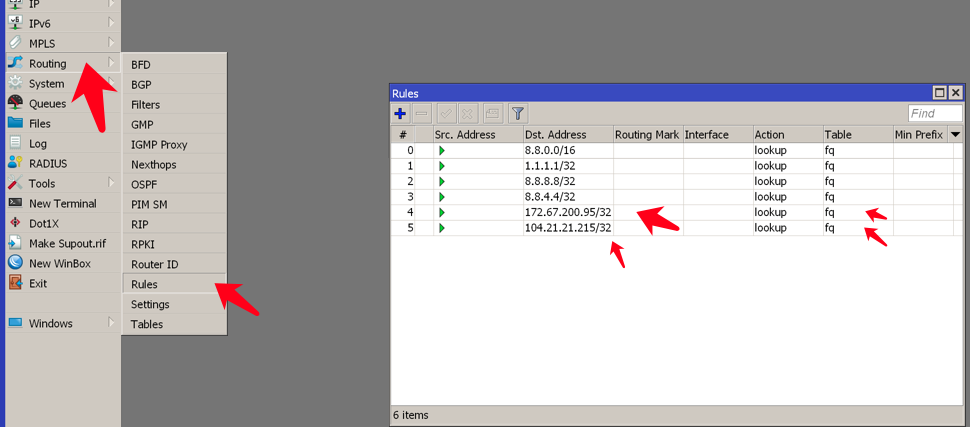This screenshot has height=427, width=970.
Task: Sort by Interface column header
Action: [718, 134]
